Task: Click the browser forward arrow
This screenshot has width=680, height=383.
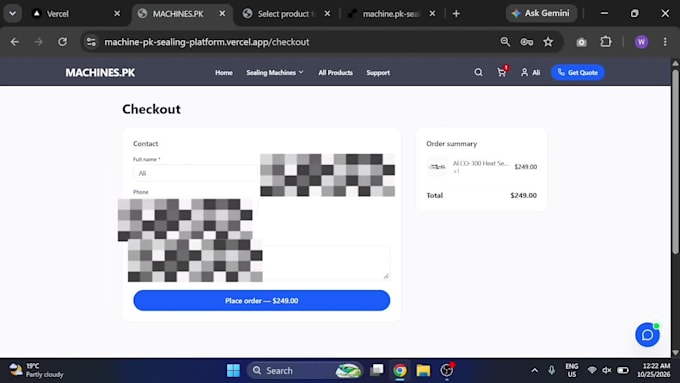Action: pos(39,42)
